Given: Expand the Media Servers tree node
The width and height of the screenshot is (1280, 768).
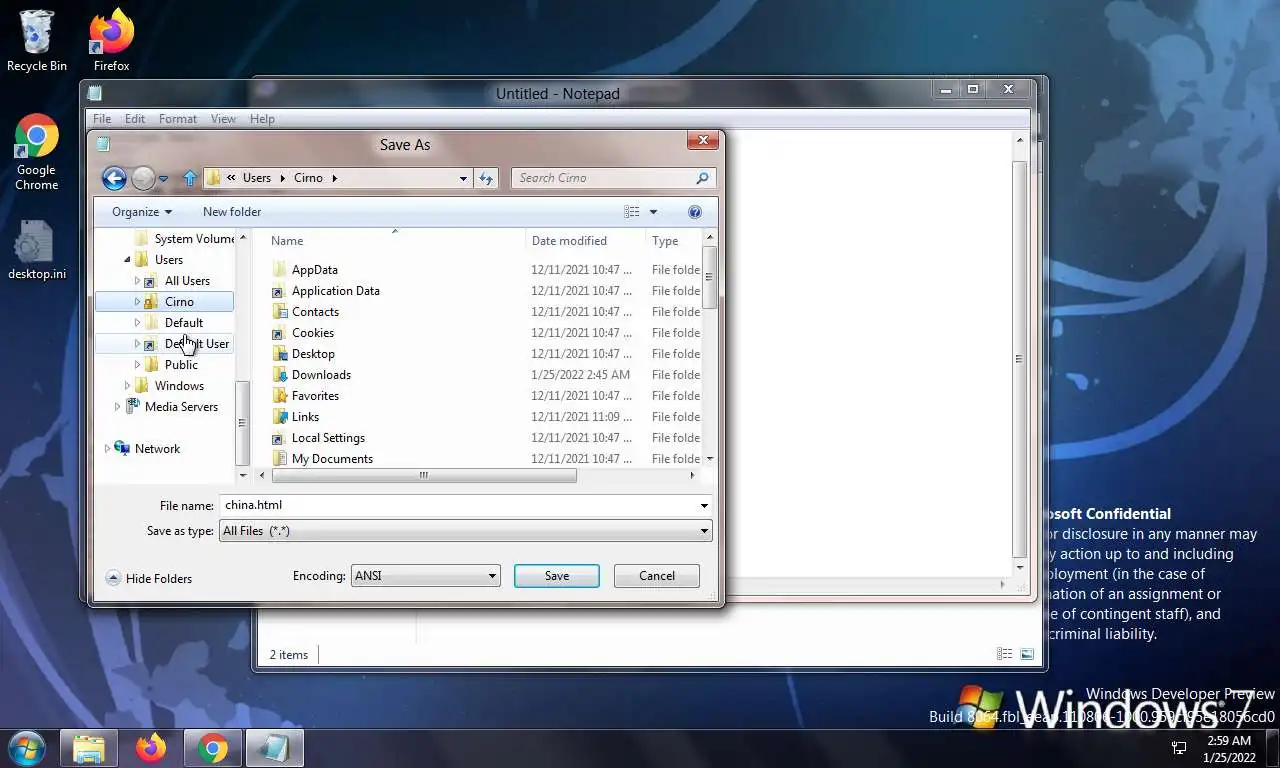Looking at the screenshot, I should pyautogui.click(x=117, y=407).
